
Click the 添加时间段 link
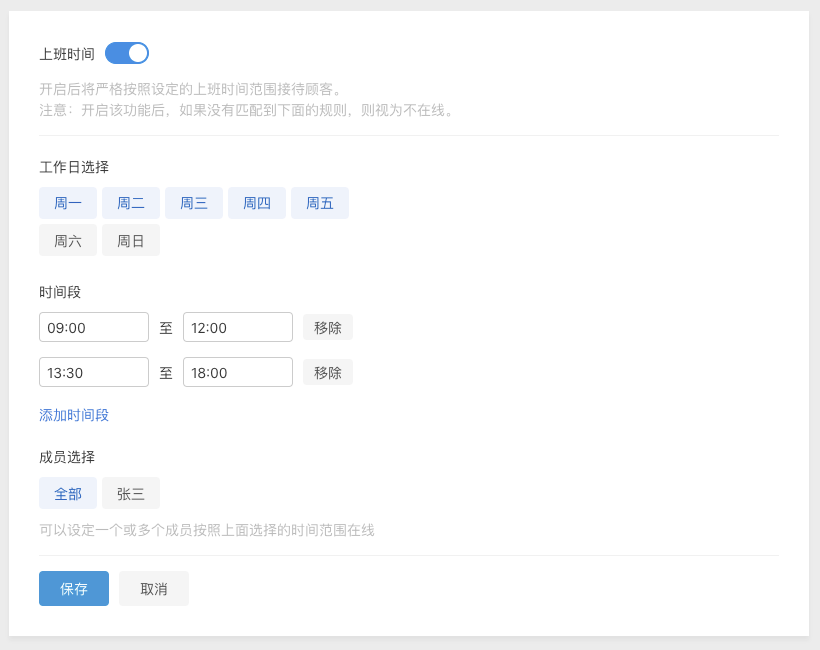(x=74, y=415)
